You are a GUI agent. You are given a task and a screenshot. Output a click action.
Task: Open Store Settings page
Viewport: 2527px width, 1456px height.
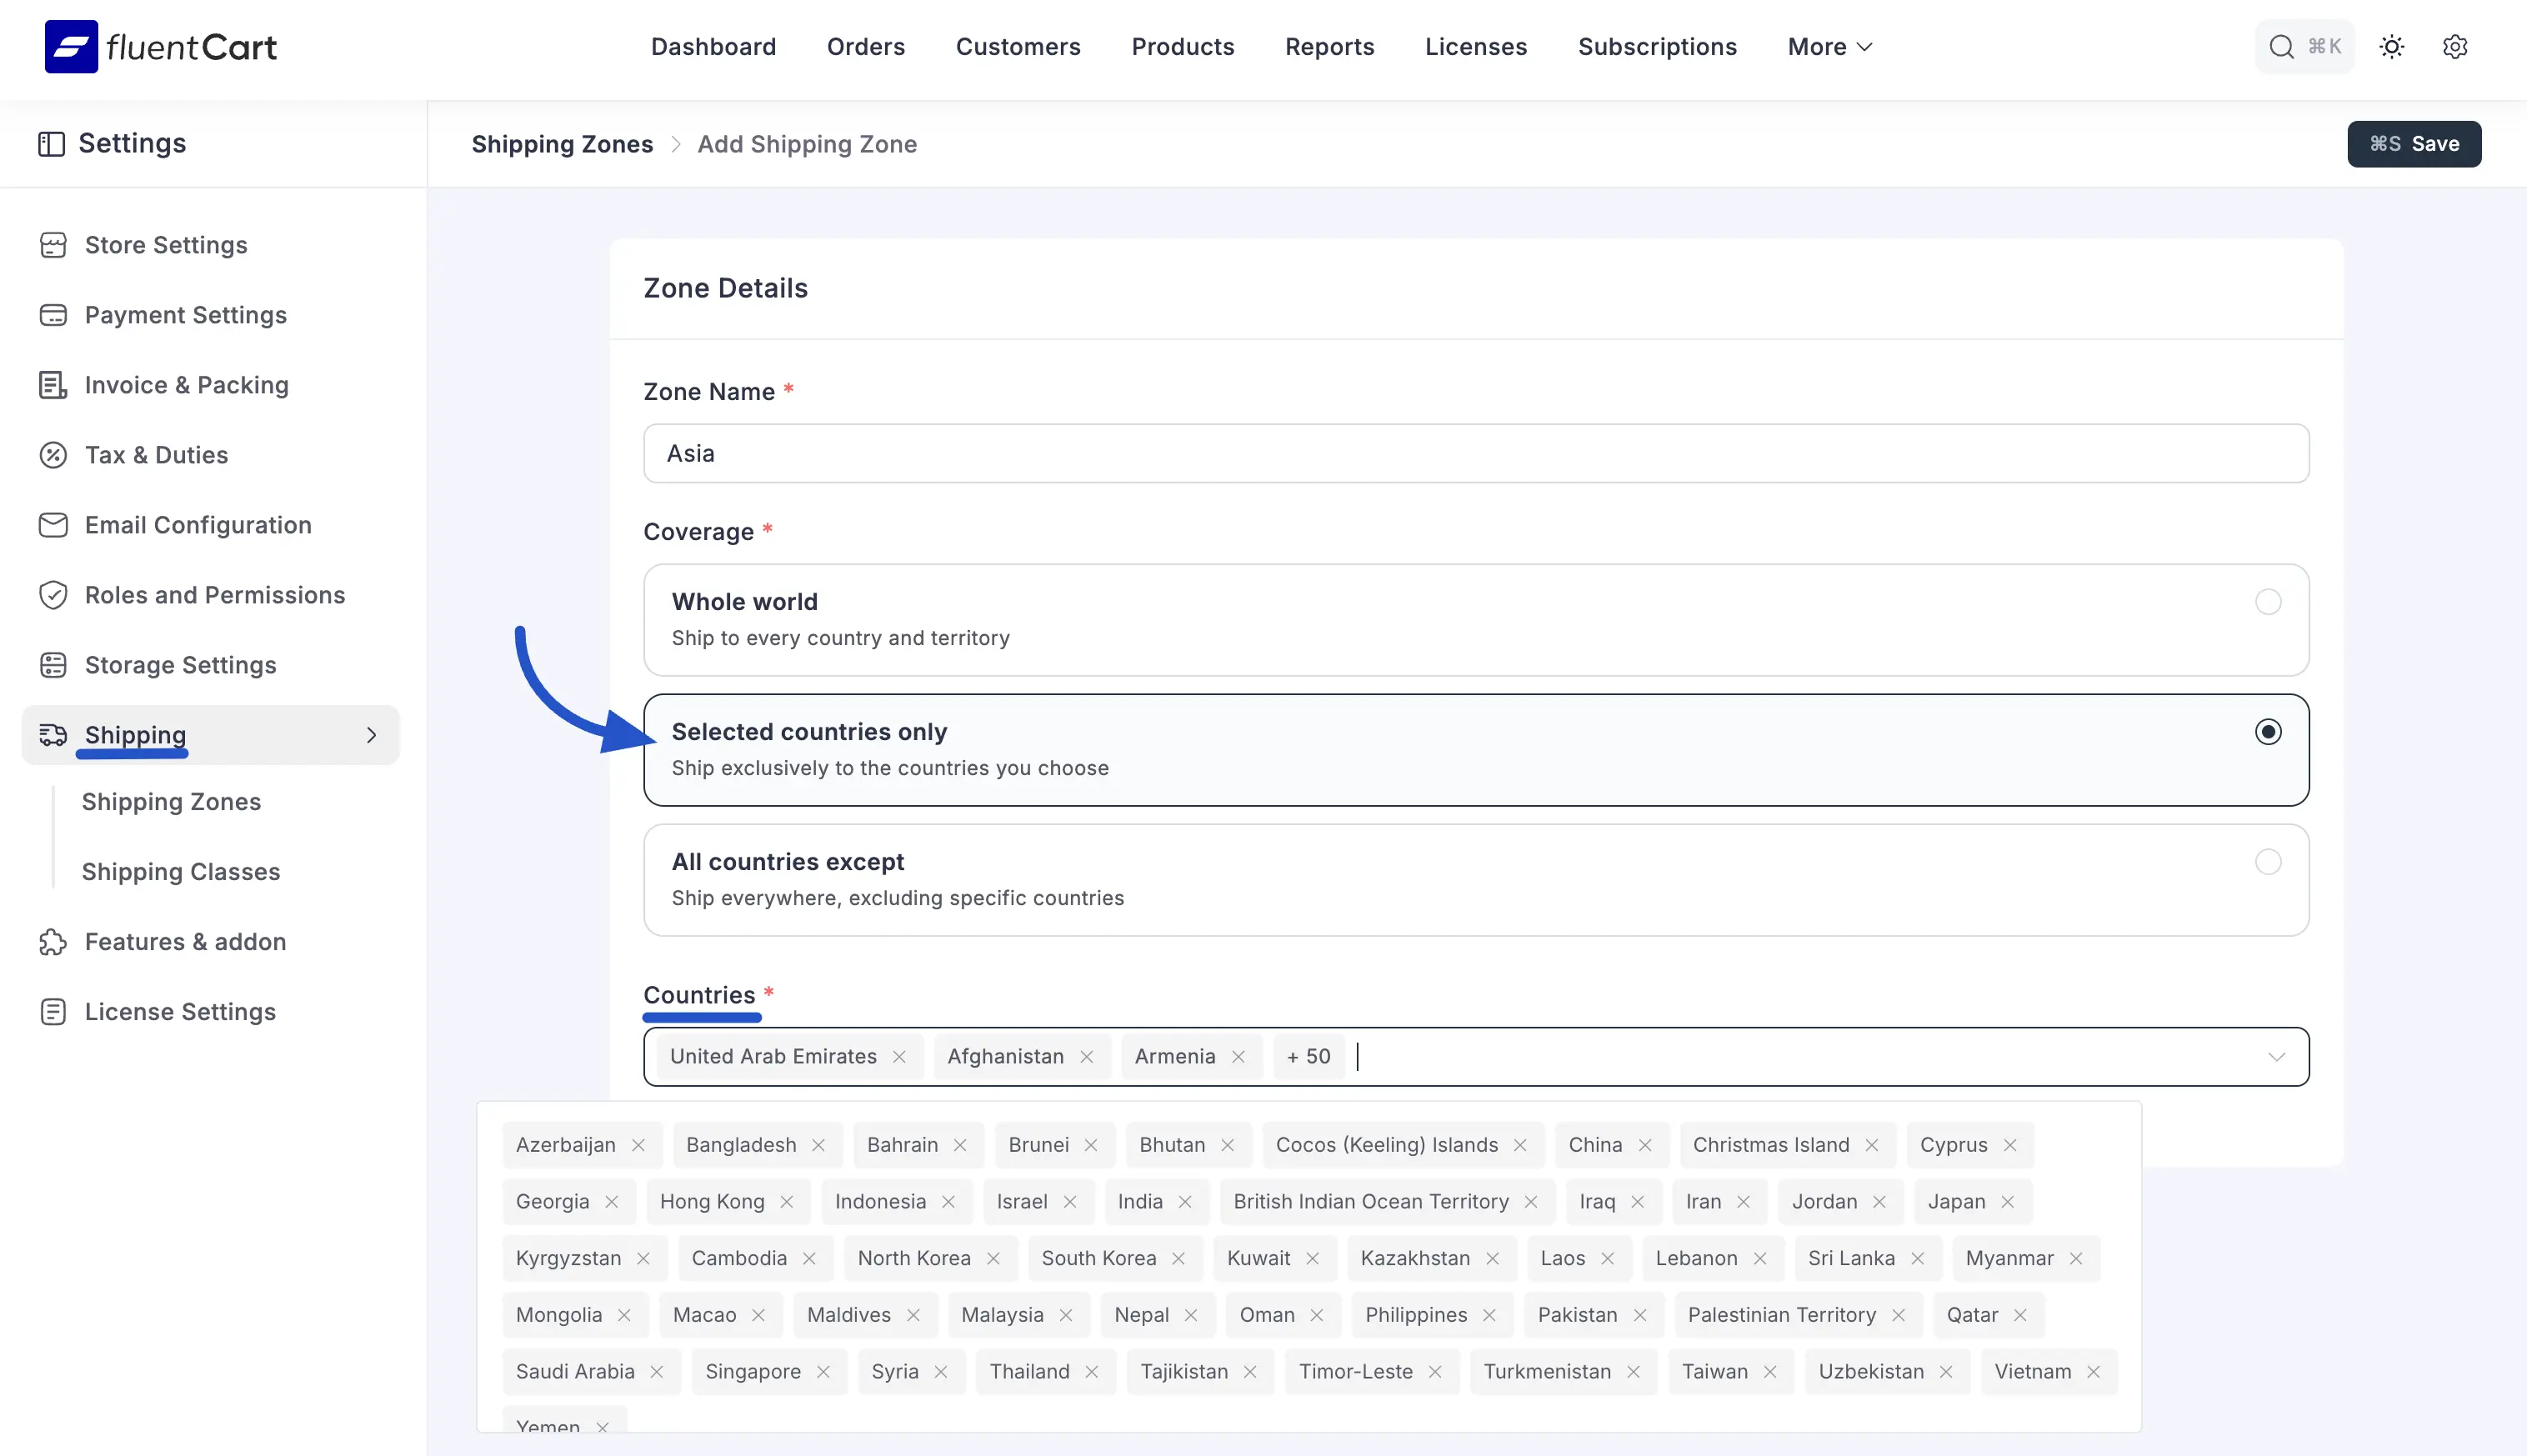click(166, 245)
